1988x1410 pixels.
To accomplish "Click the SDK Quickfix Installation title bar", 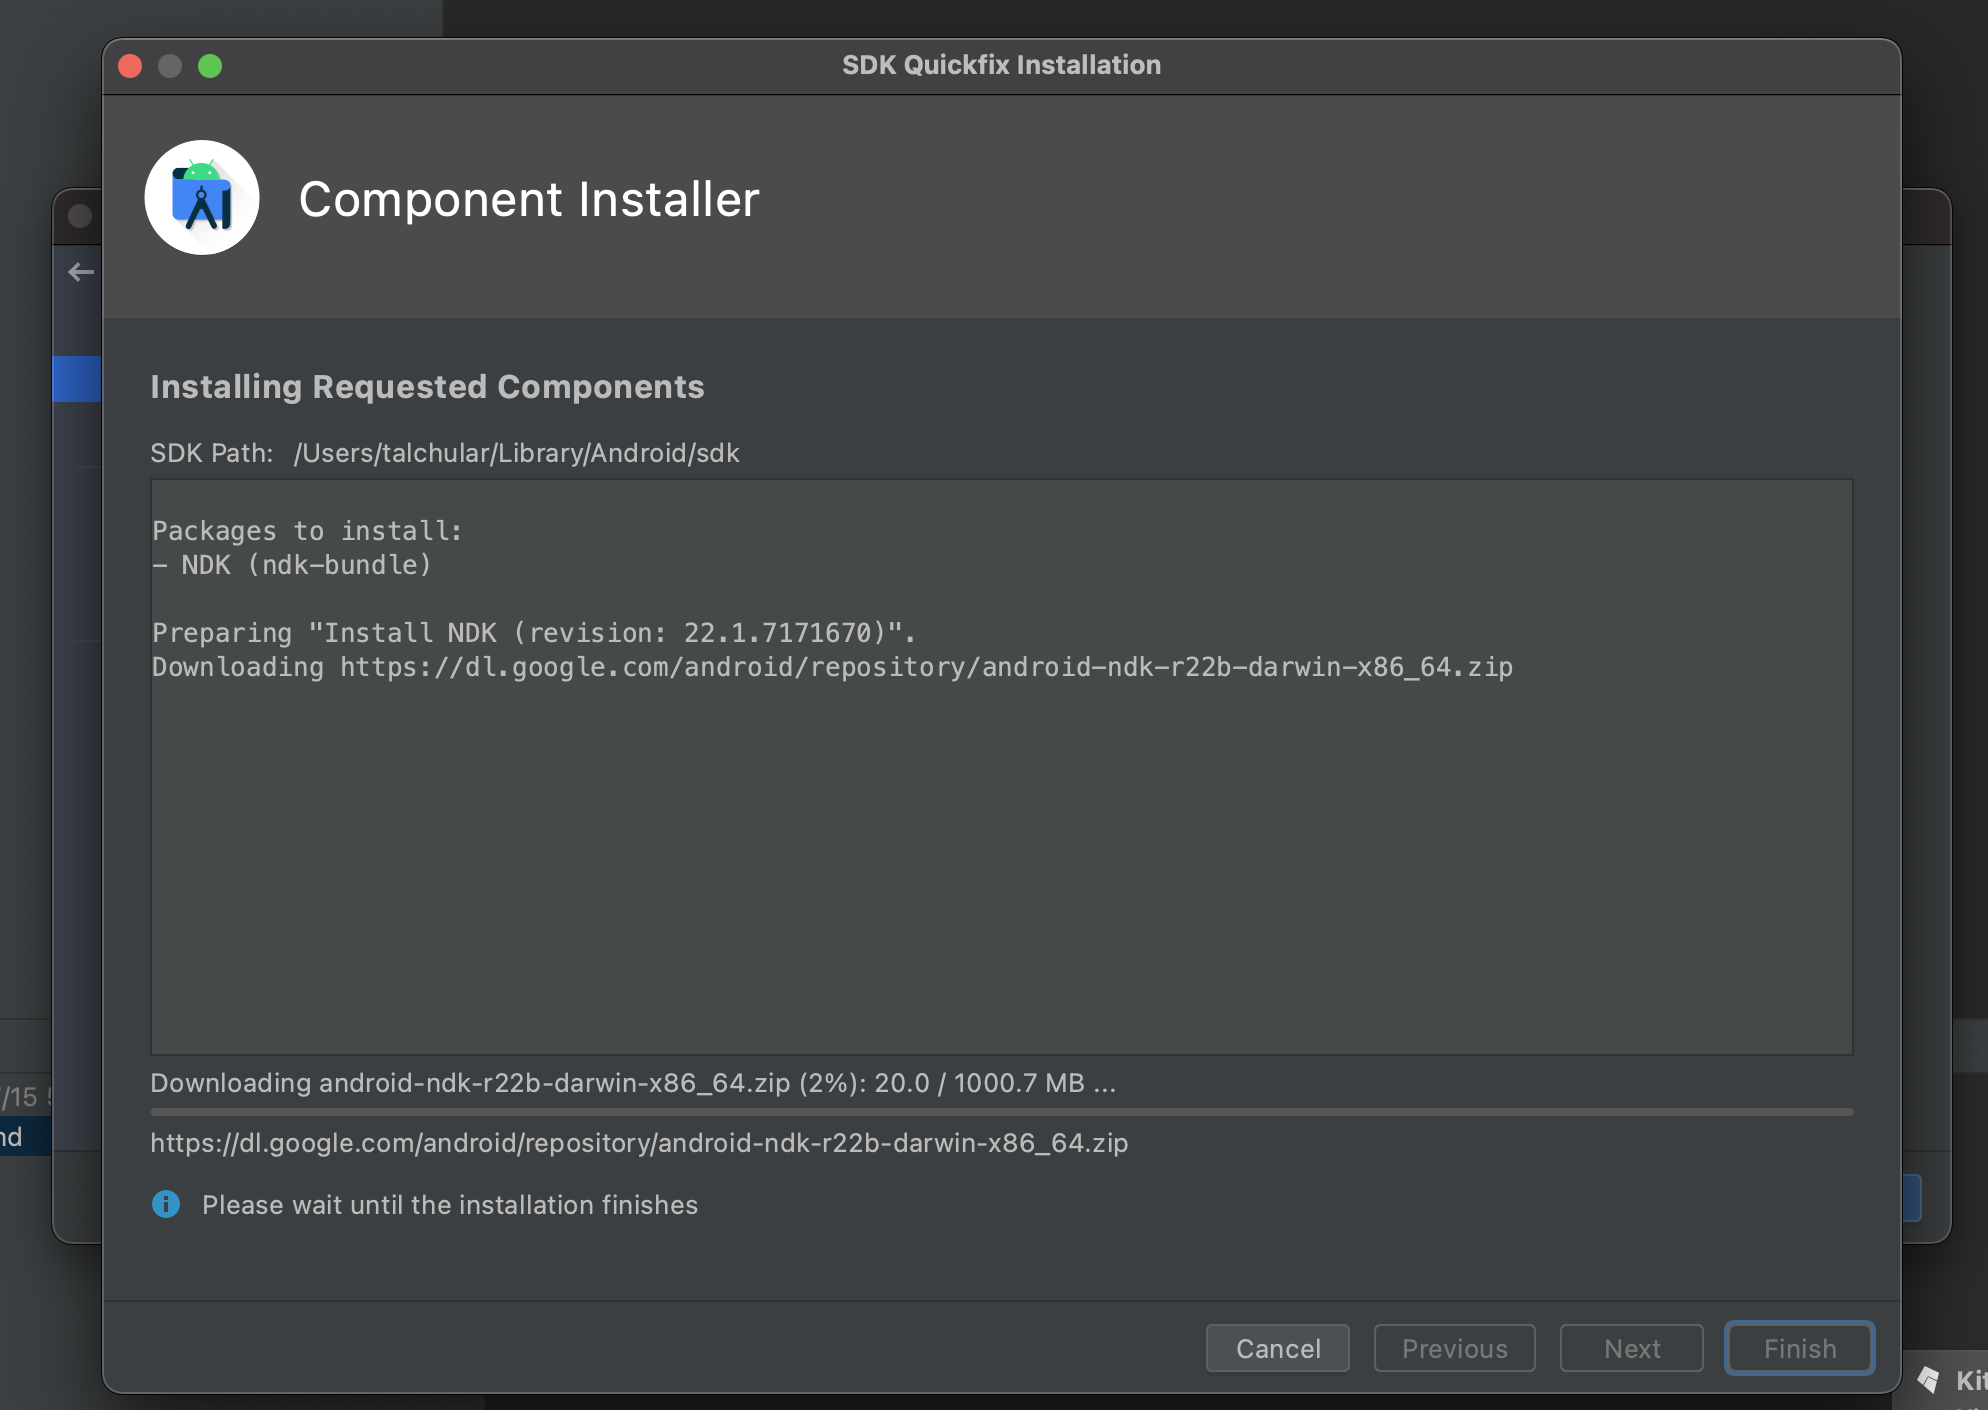I will (1000, 66).
